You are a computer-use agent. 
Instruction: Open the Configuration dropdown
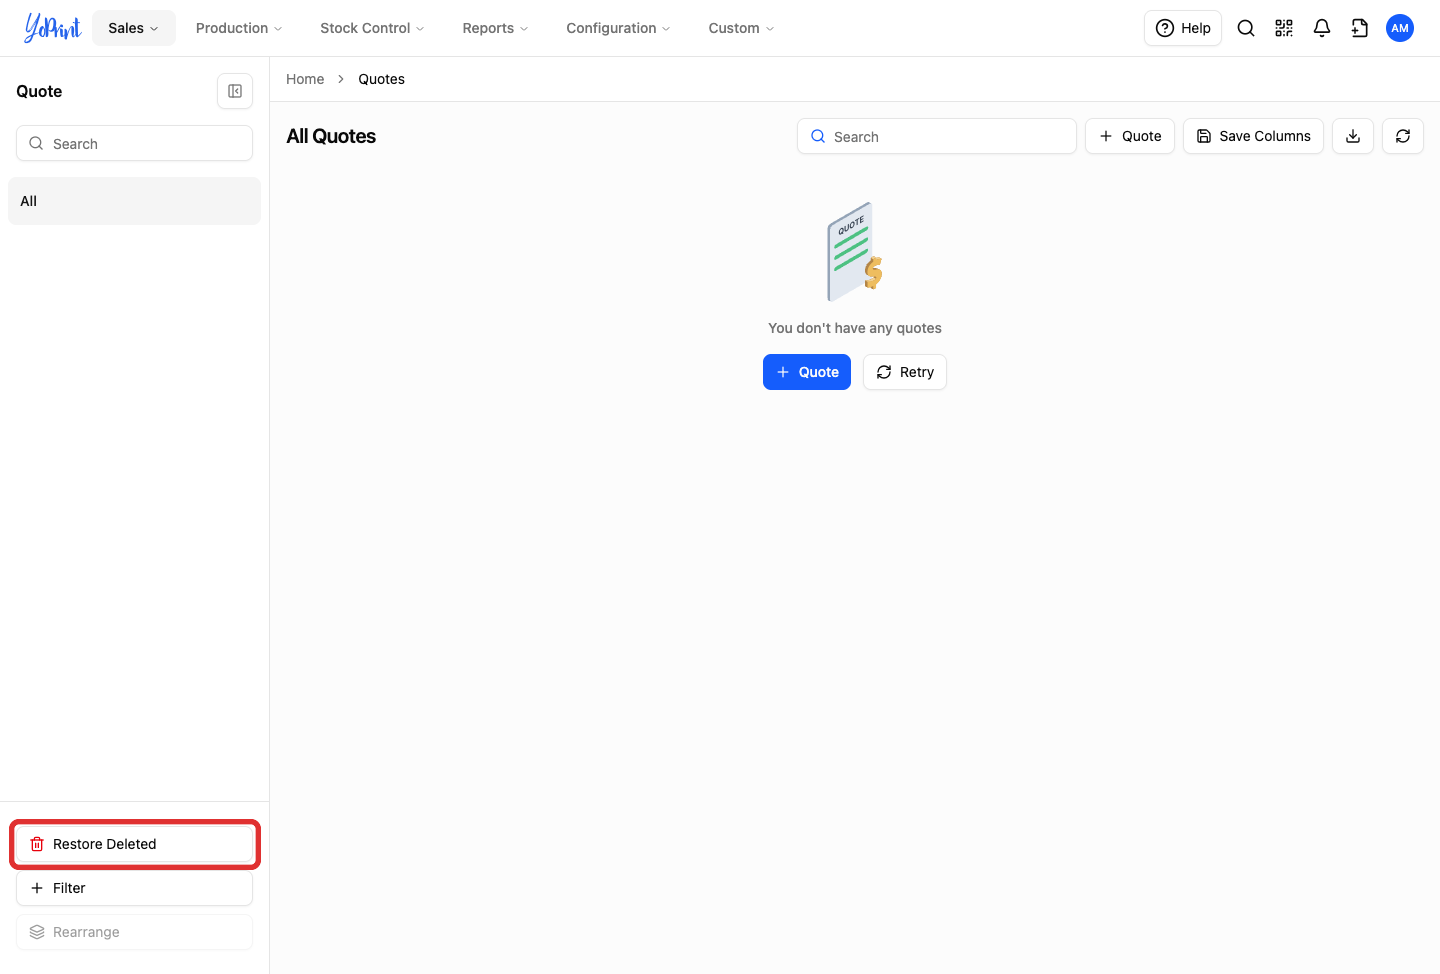pyautogui.click(x=618, y=28)
